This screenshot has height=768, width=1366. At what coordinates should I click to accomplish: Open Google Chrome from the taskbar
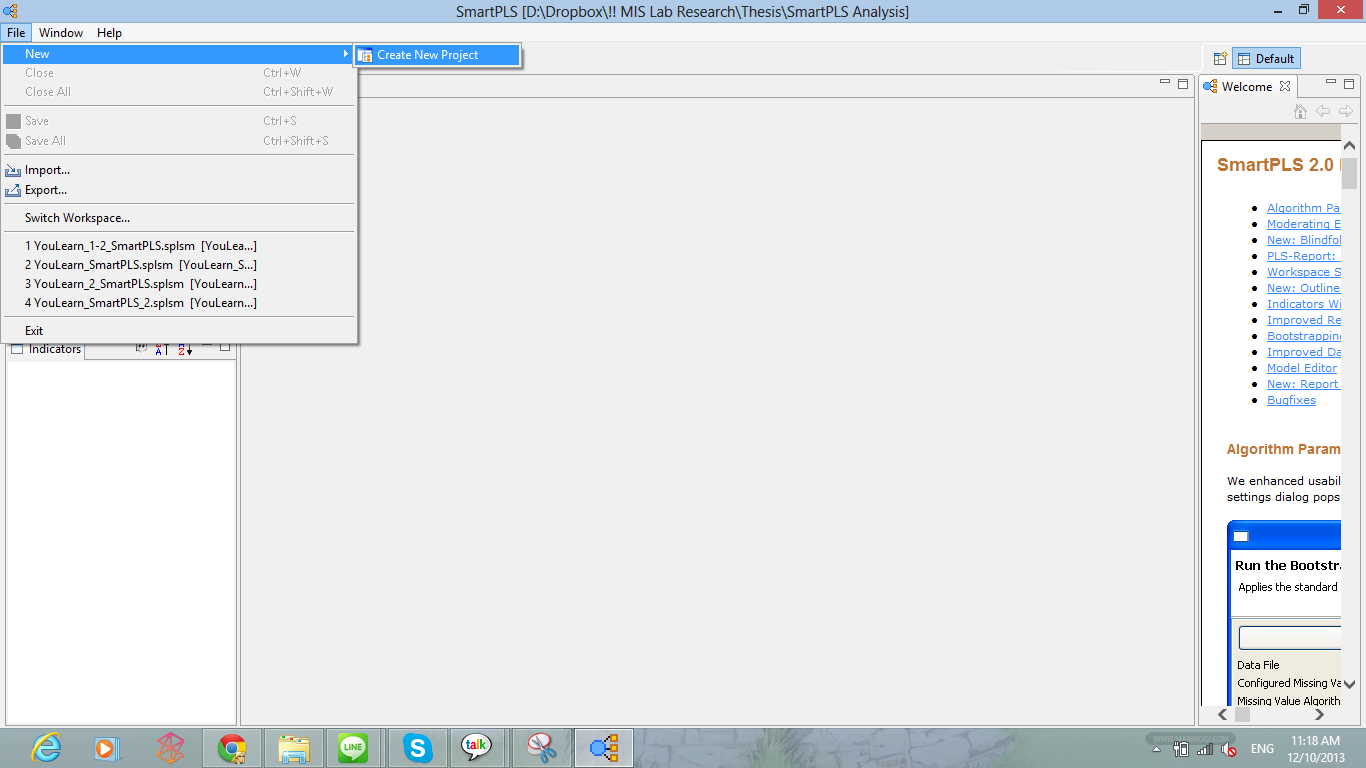point(232,748)
